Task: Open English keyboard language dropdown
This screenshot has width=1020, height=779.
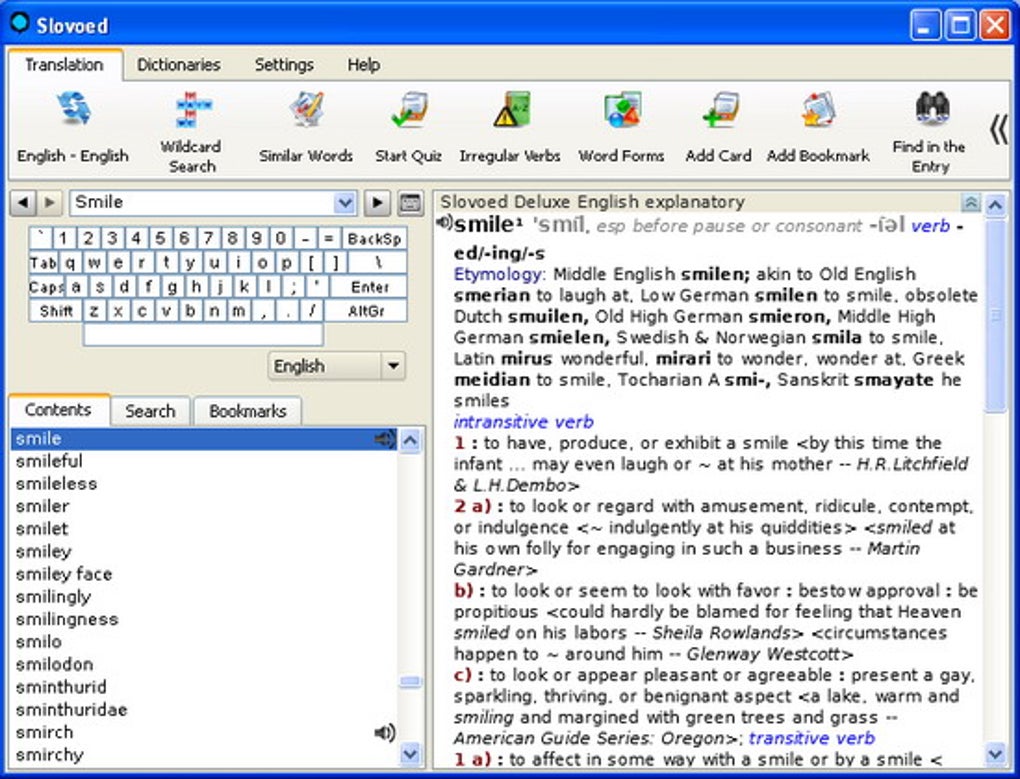Action: [393, 365]
